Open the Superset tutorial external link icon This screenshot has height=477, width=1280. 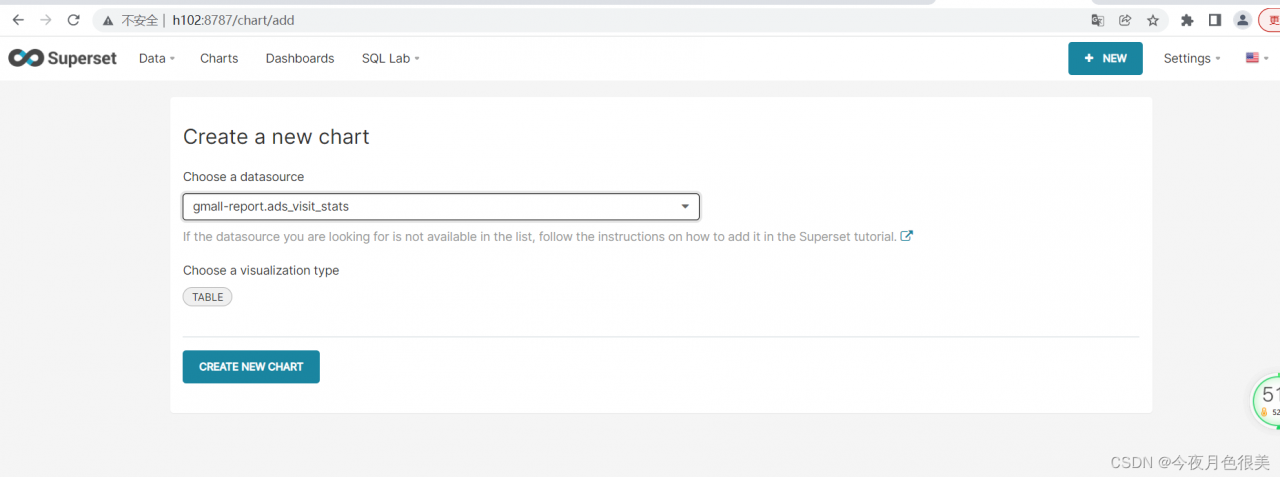coord(907,237)
